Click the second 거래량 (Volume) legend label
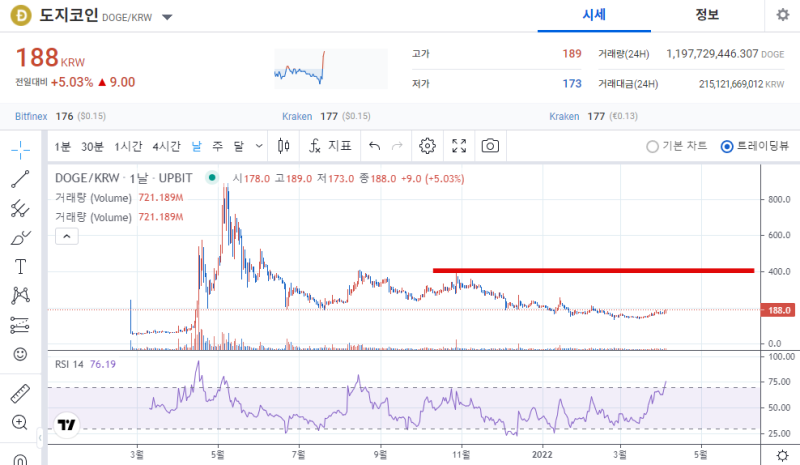The image size is (800, 465). click(93, 217)
